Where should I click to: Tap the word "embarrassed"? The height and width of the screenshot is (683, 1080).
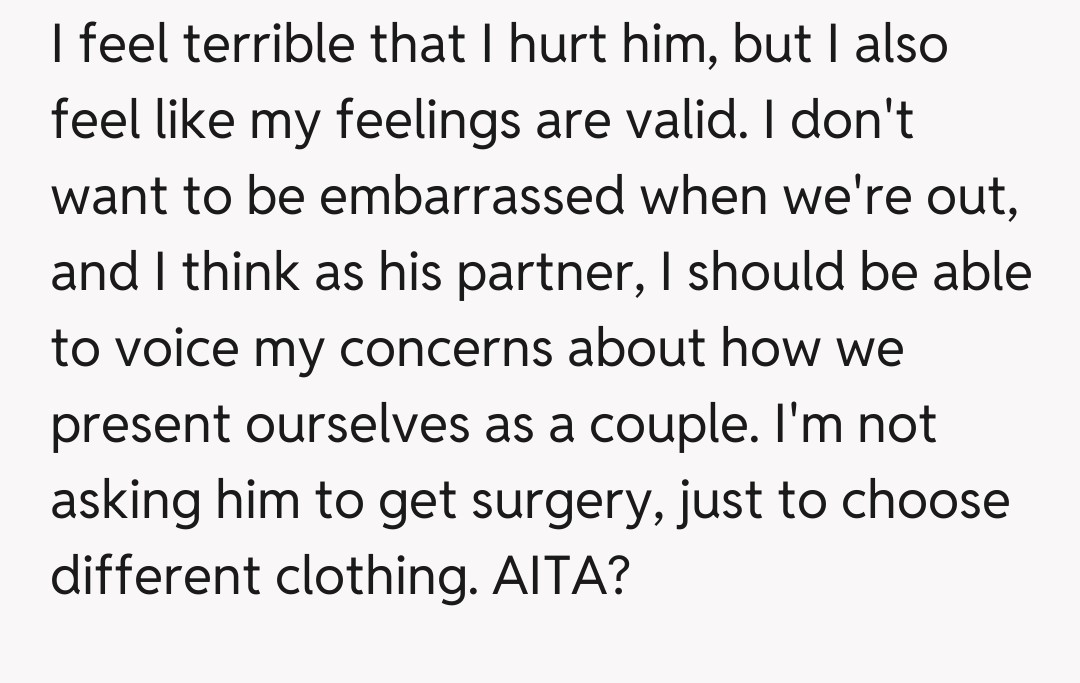pos(475,197)
